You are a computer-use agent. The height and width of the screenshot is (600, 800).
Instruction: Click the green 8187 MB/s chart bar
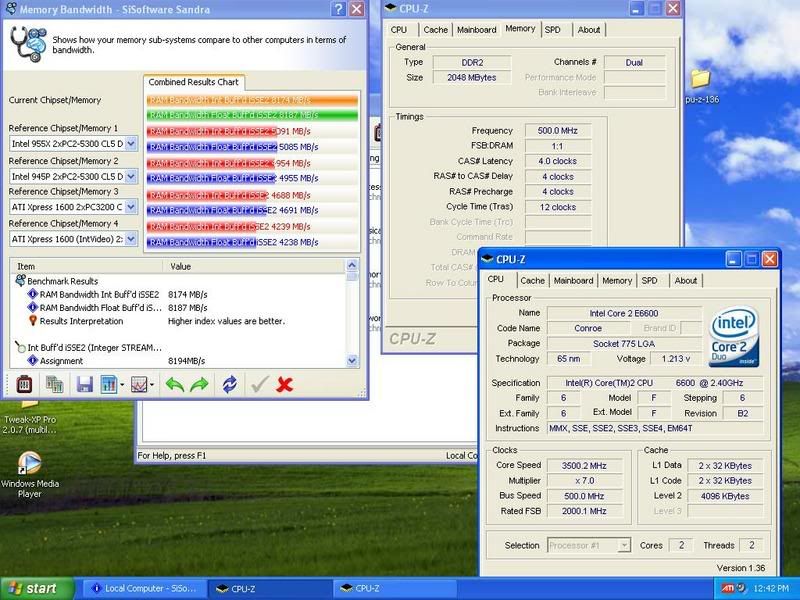pyautogui.click(x=252, y=115)
